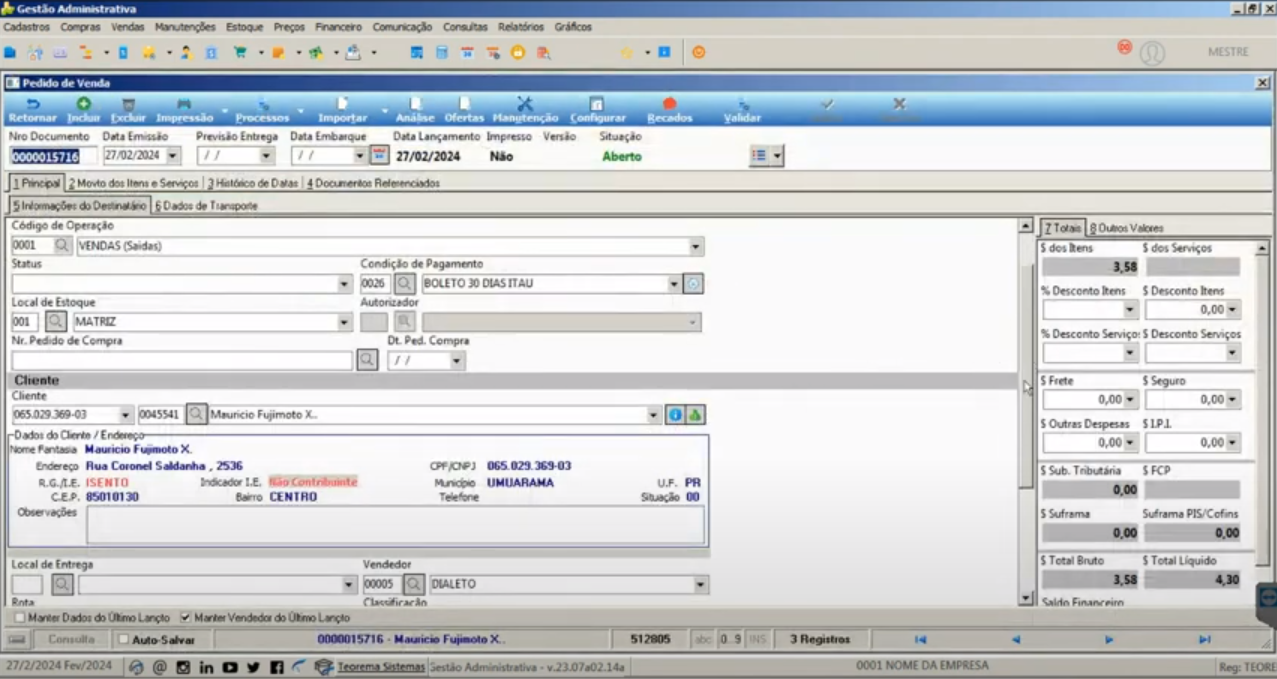Open the Relatórios menu

(521, 27)
